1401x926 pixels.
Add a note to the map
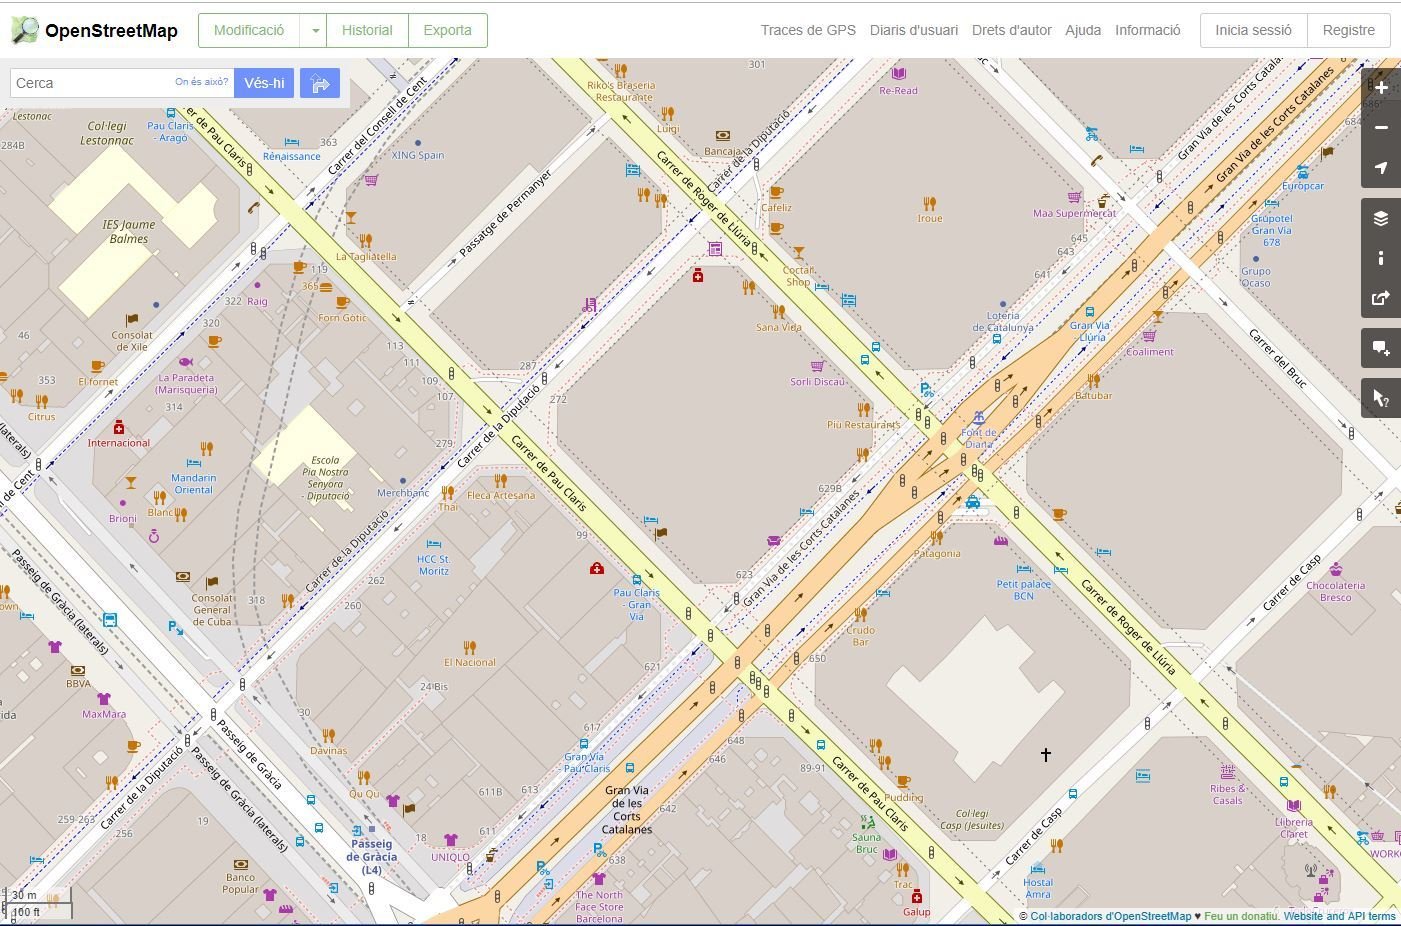[1381, 348]
